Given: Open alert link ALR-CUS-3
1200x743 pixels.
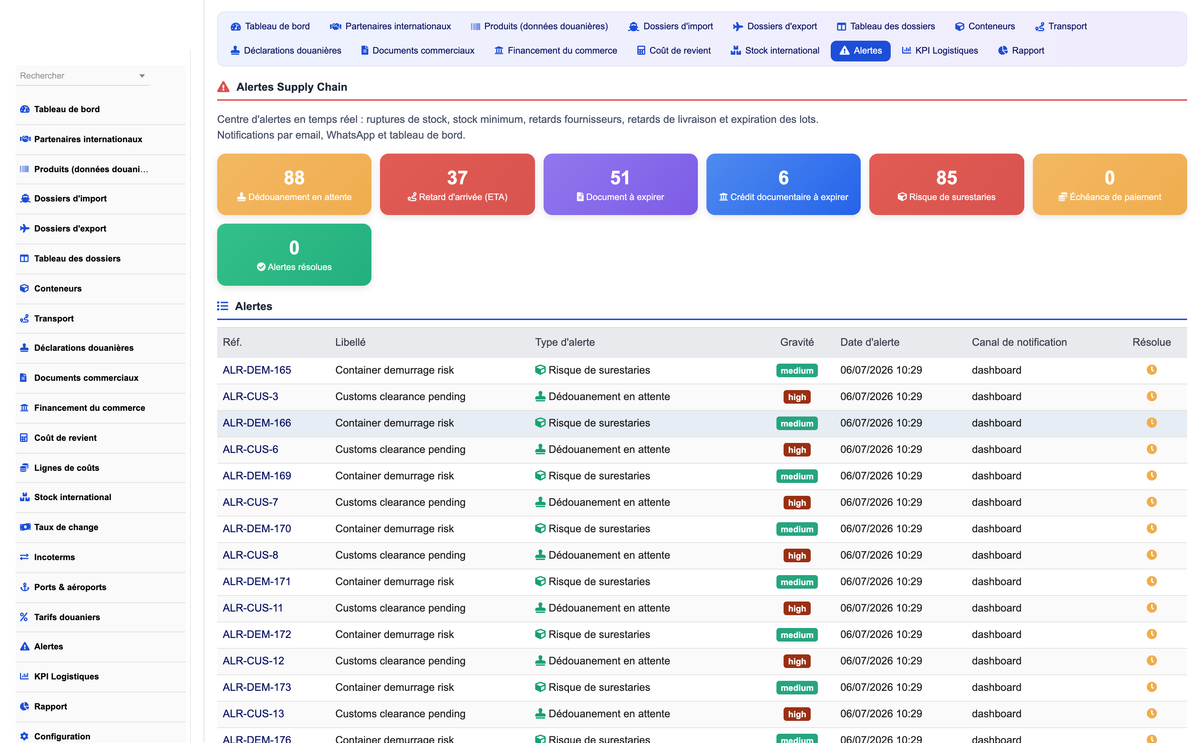Looking at the screenshot, I should tap(250, 397).
